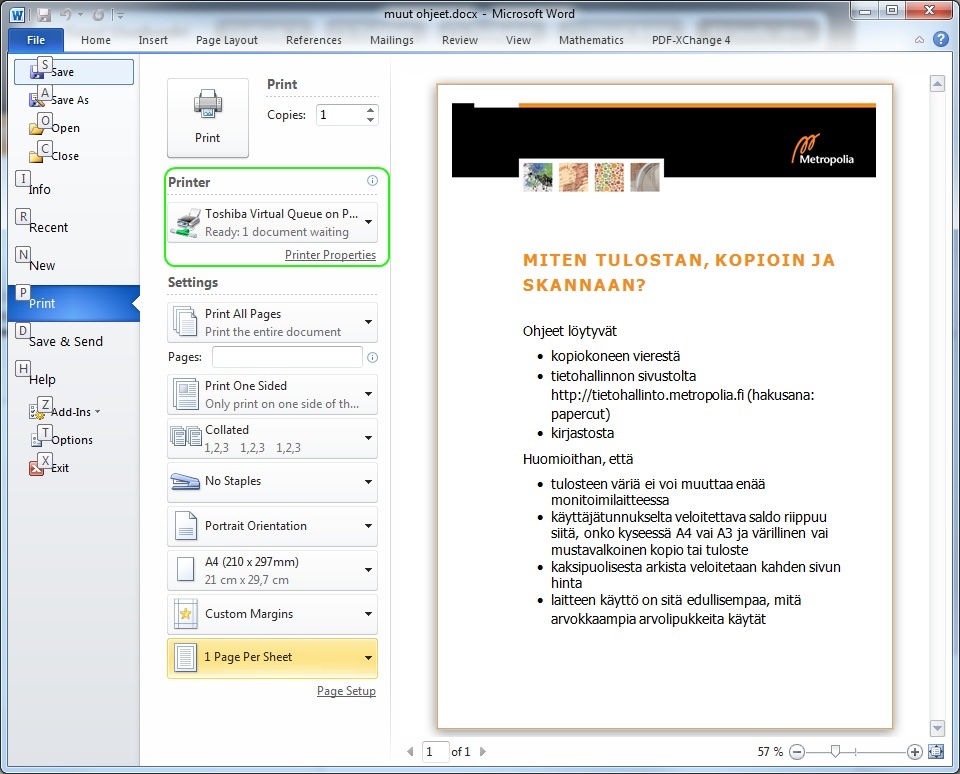Switch to the Page Layout tab
Screen dimensions: 960x774
pos(227,40)
